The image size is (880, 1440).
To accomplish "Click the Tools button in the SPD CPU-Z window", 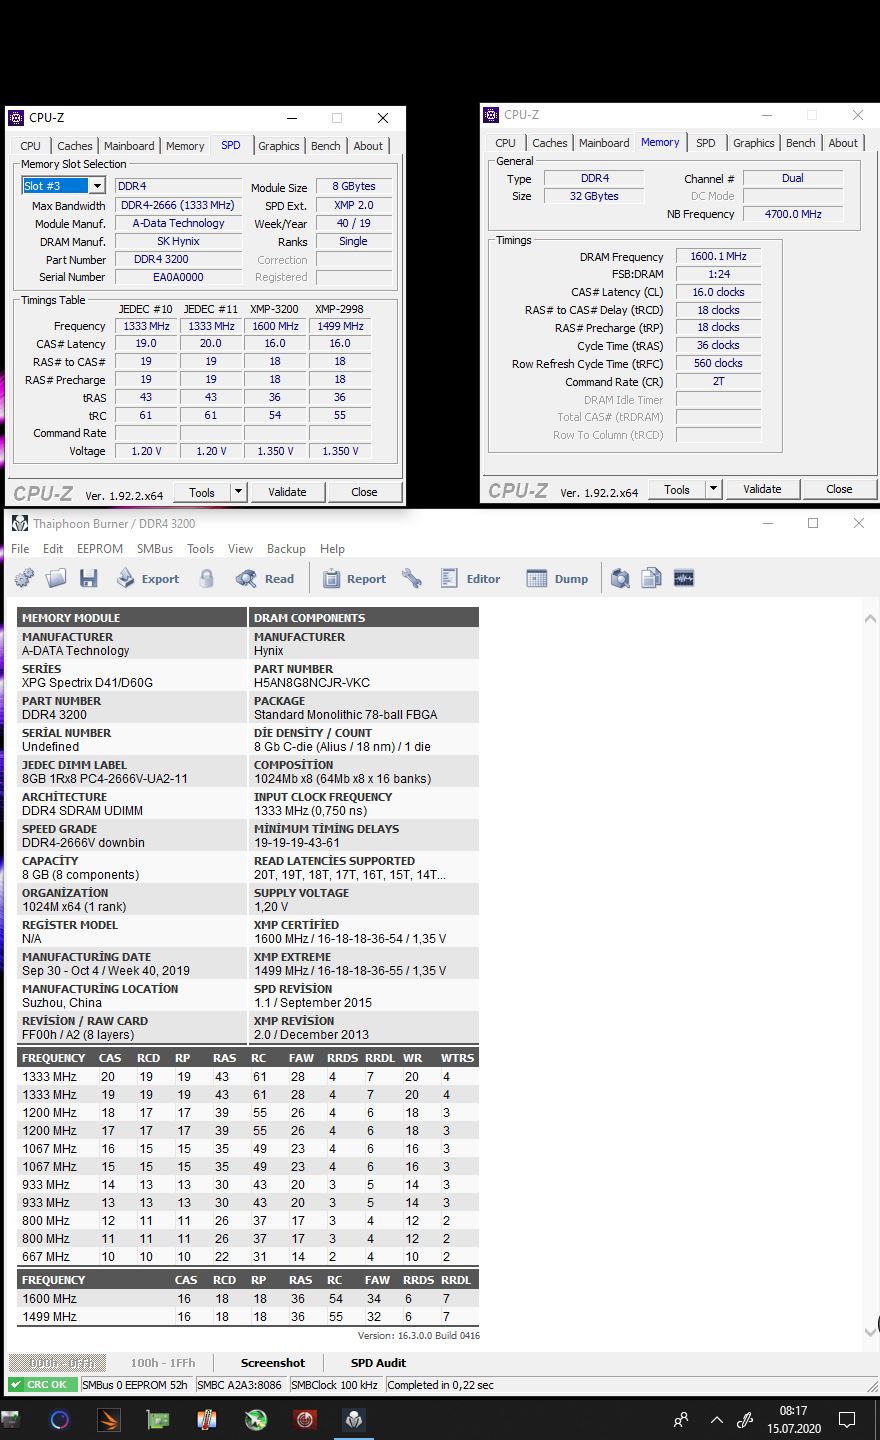I will (x=202, y=492).
